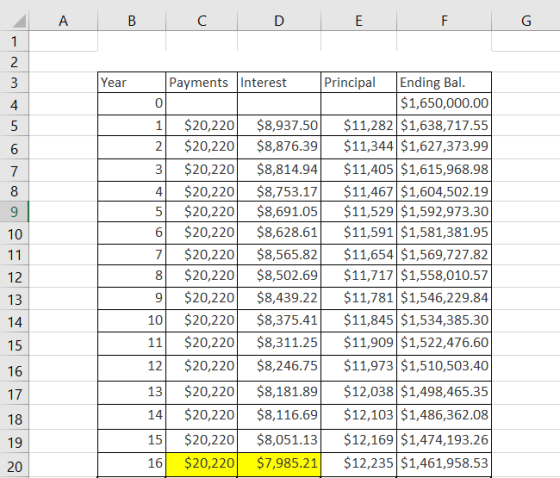
Task: Select principal cell $11,344
Action: (x=359, y=147)
